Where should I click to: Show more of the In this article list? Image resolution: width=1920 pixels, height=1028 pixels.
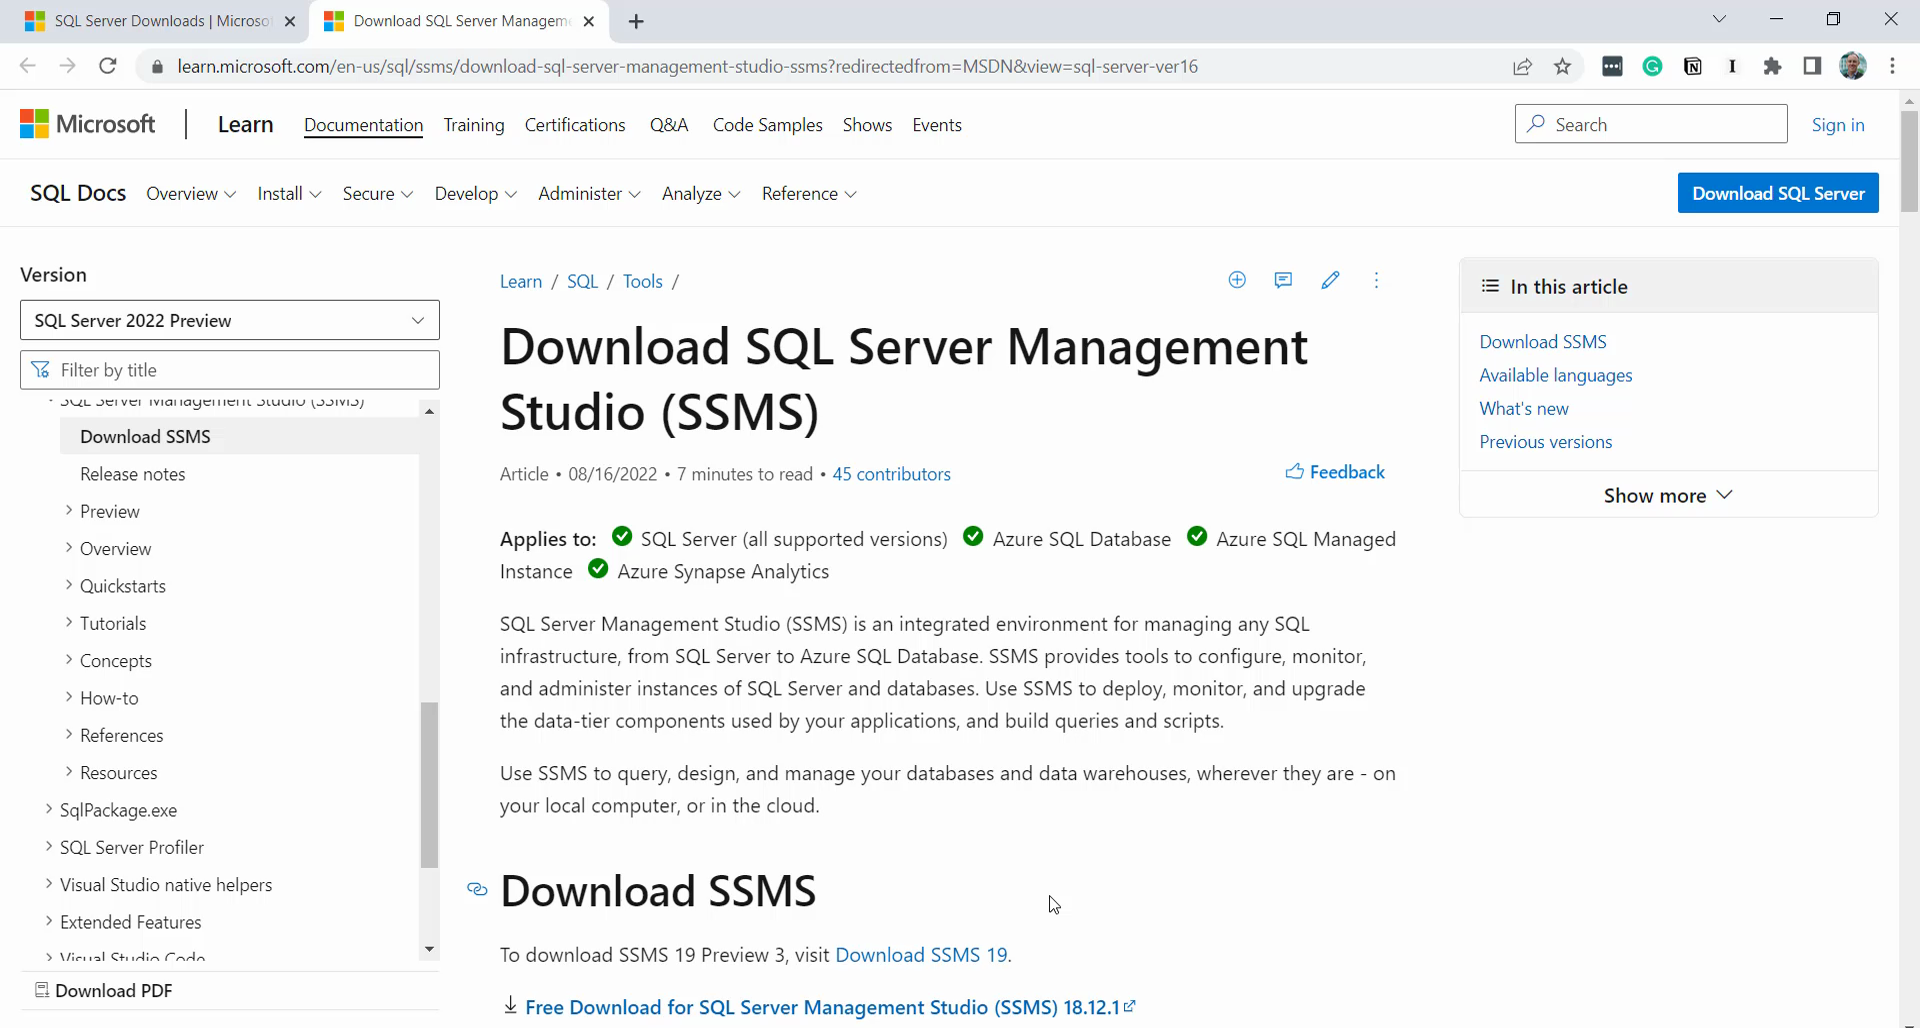pos(1667,496)
